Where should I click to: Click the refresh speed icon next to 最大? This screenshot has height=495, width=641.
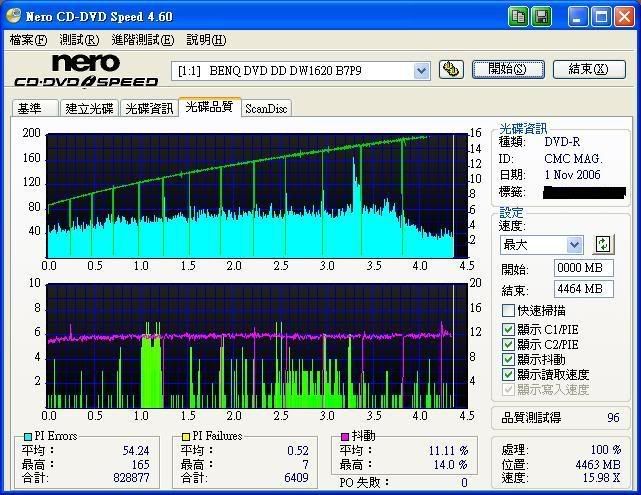604,244
